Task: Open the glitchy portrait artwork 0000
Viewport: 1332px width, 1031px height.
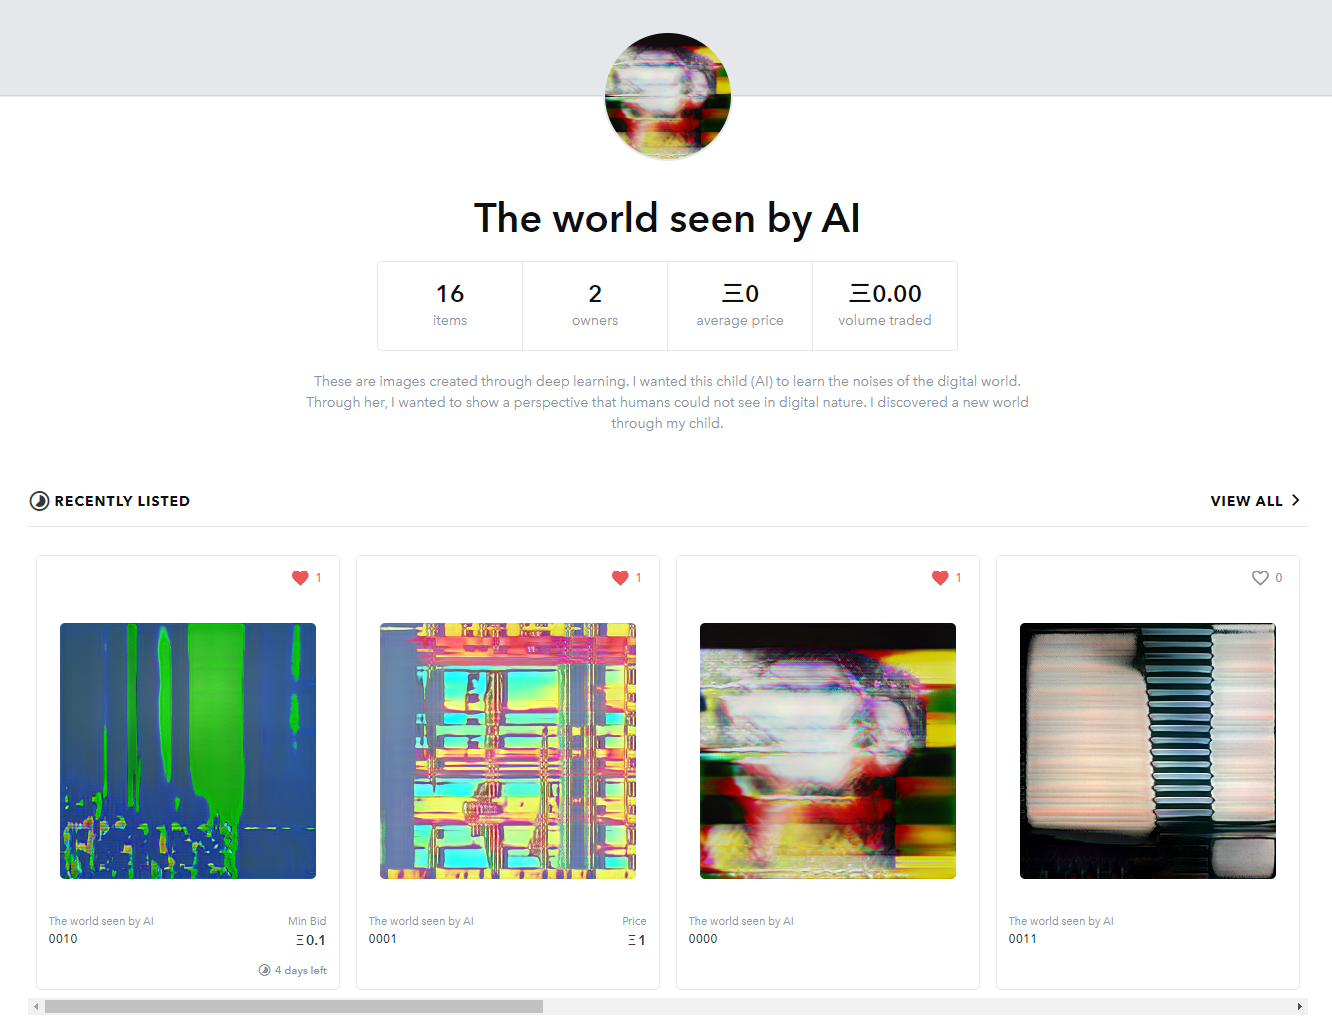Action: [x=828, y=751]
